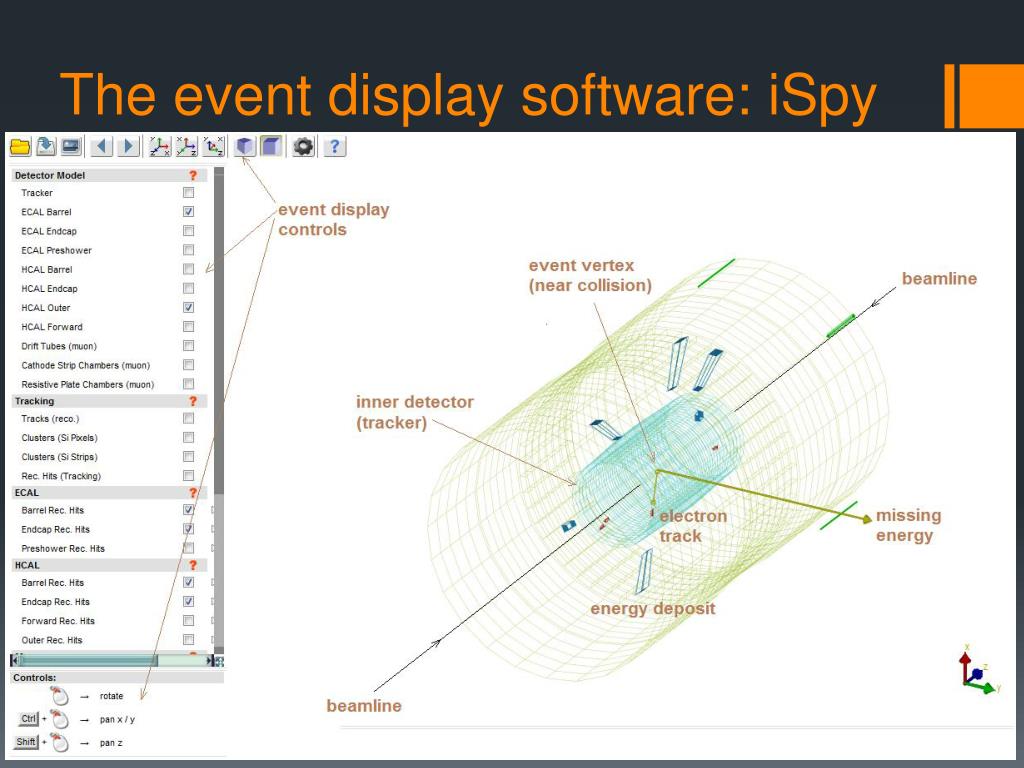The width and height of the screenshot is (1024, 768).
Task: Go to the next event arrow
Action: click(128, 146)
